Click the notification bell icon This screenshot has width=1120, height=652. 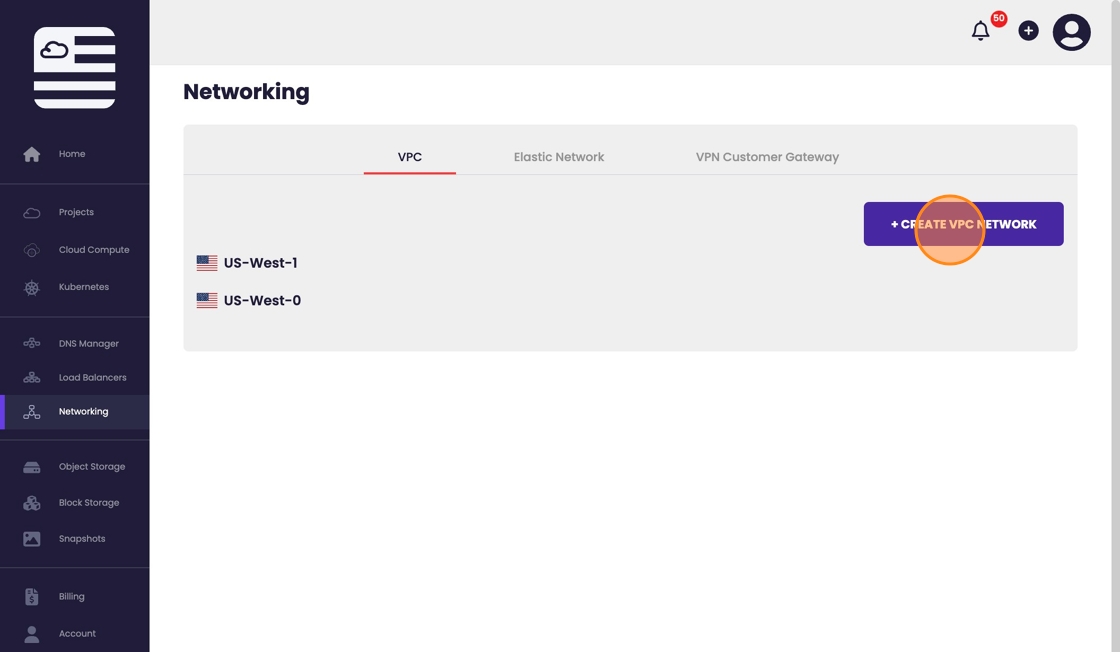tap(980, 31)
